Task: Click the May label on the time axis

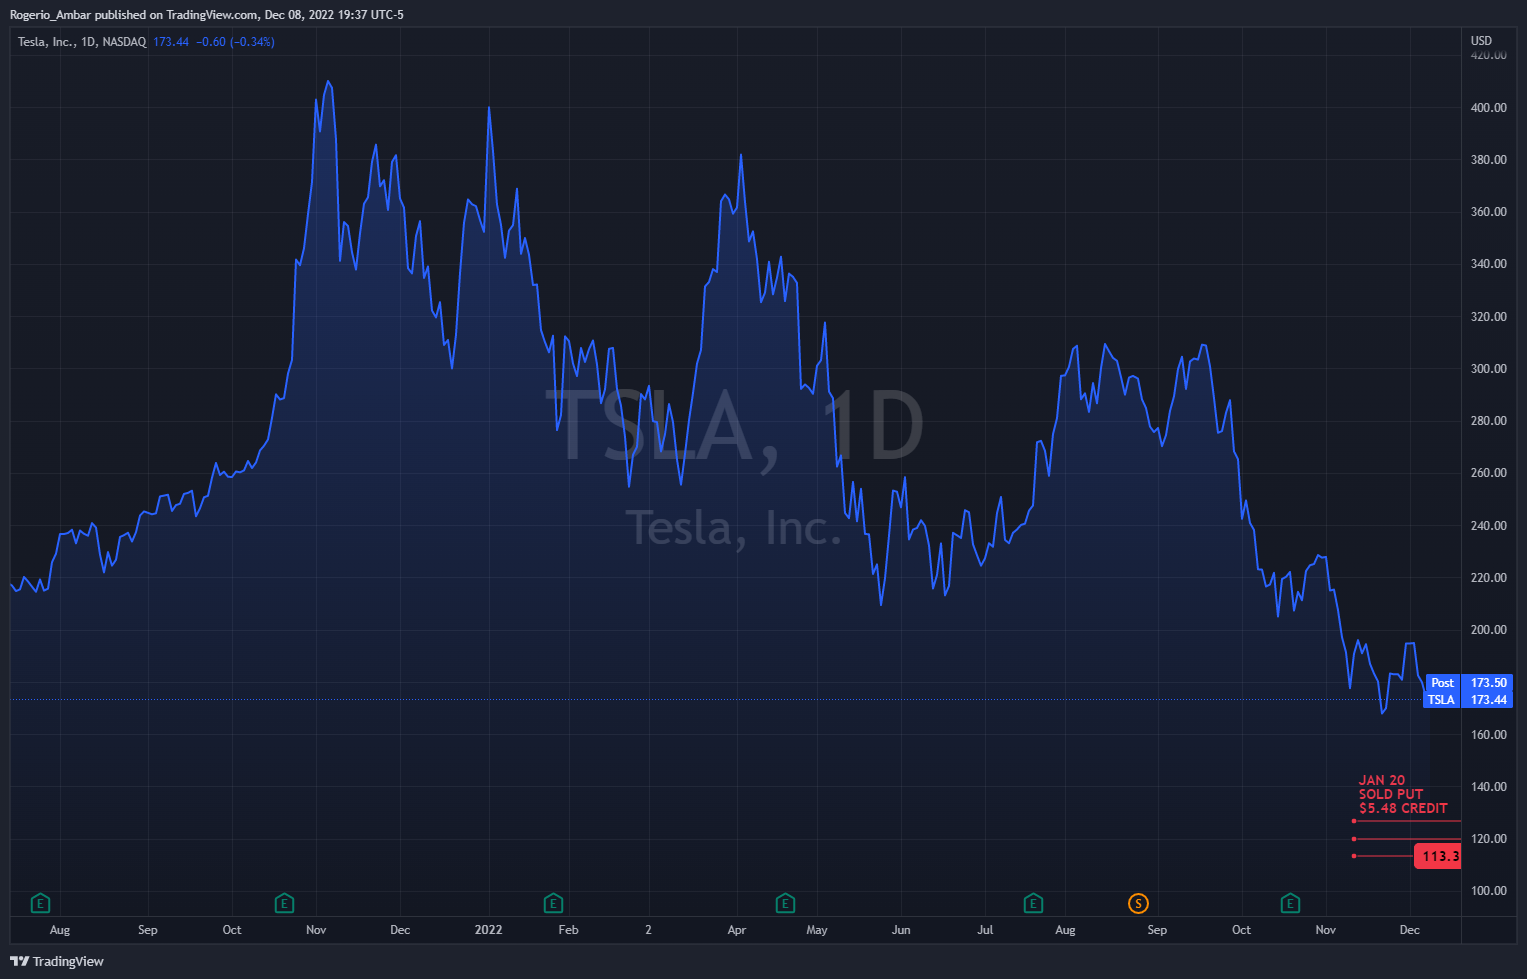Action: pyautogui.click(x=817, y=930)
